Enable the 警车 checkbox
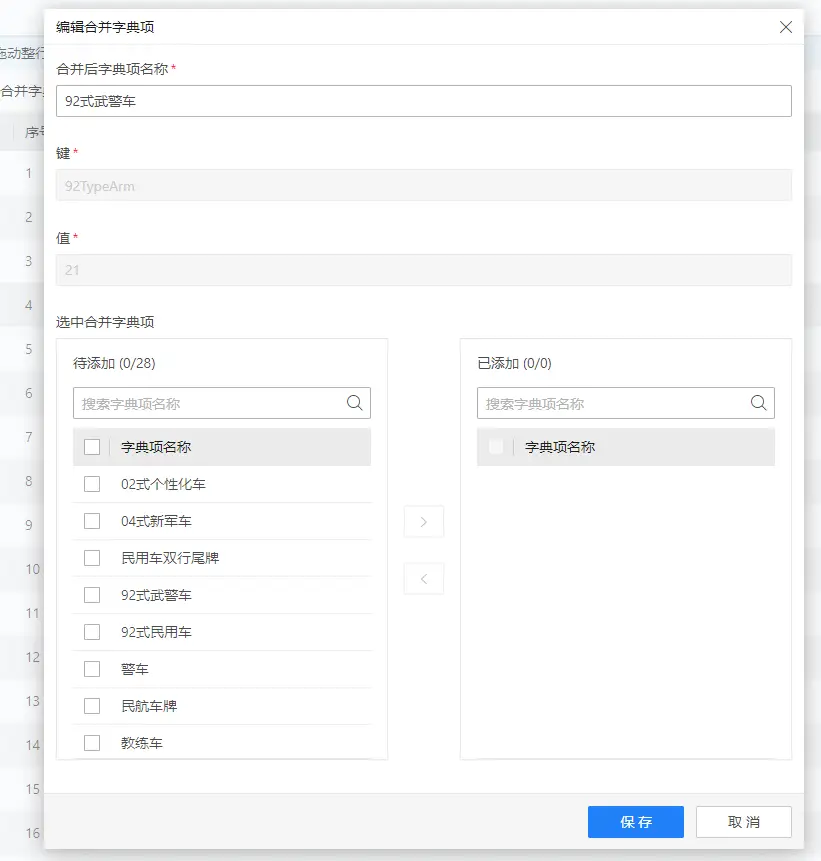Image resolution: width=821 pixels, height=861 pixels. (x=92, y=669)
